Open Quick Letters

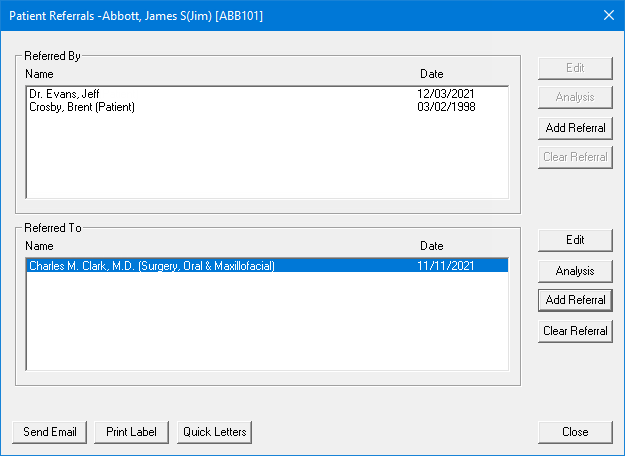pos(213,432)
